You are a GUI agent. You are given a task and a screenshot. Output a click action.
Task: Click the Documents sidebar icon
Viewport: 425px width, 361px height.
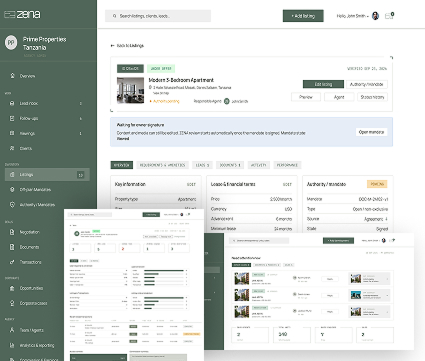(12, 247)
